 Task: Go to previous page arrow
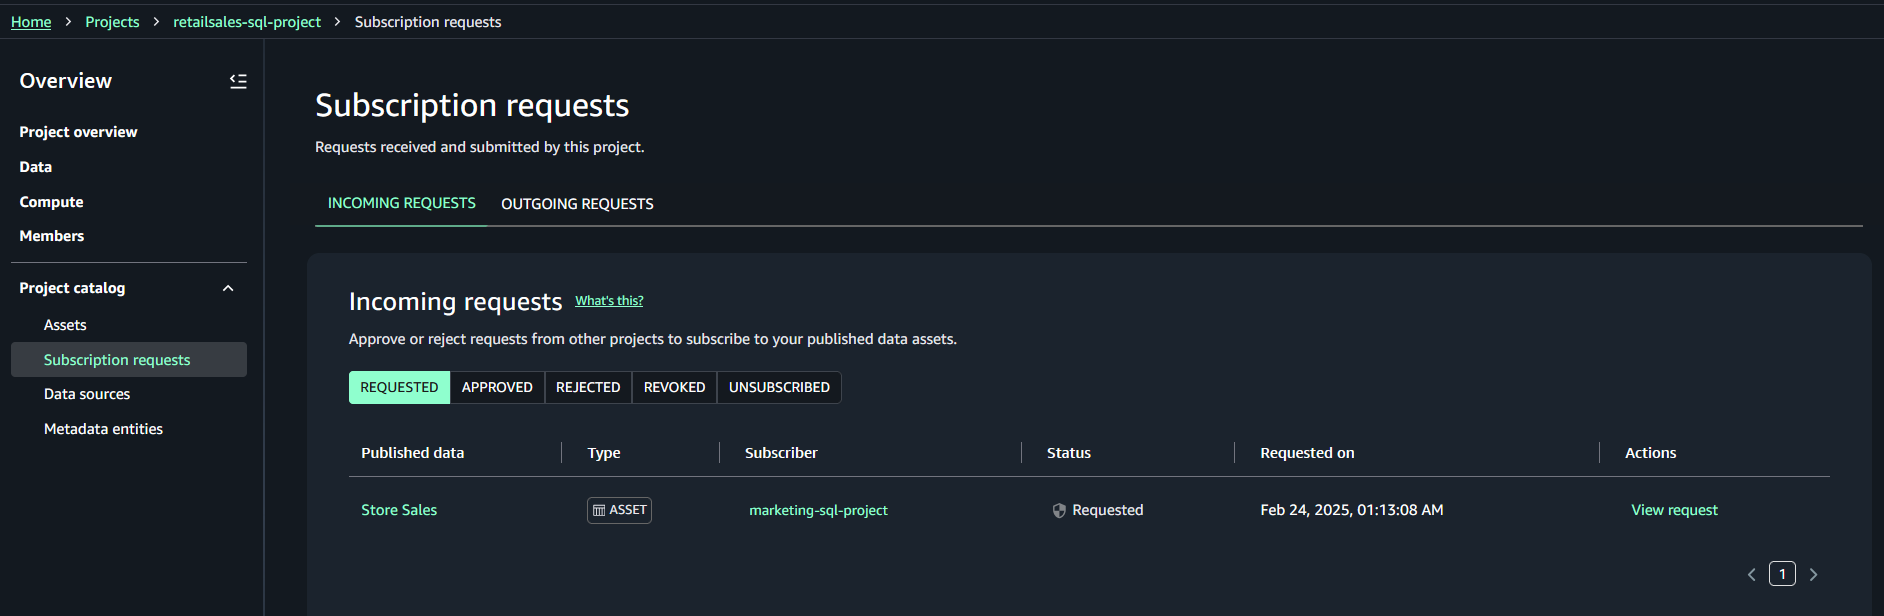[1752, 574]
